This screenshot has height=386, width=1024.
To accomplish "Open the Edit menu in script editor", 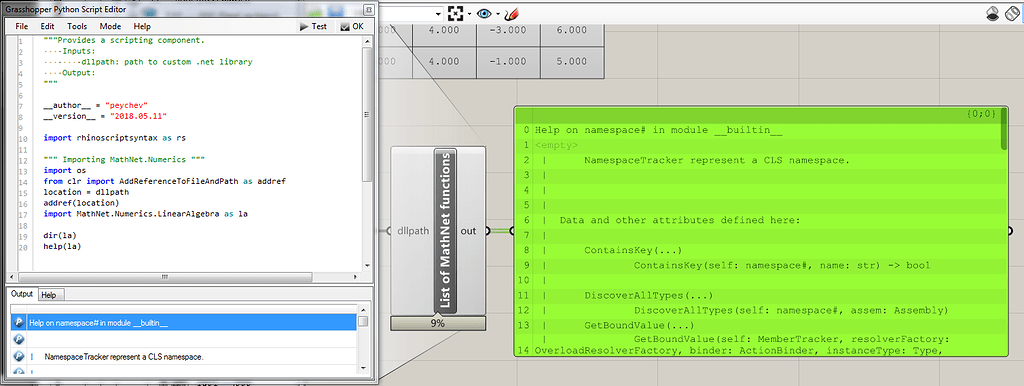I will pos(47,27).
